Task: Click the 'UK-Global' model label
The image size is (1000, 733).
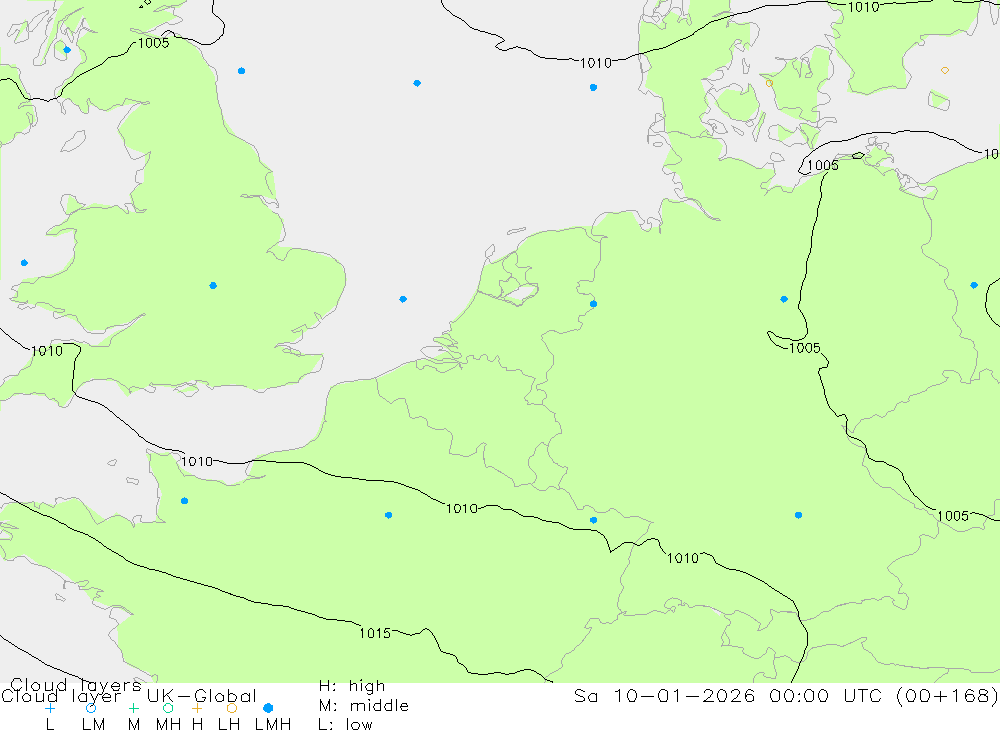Action: tap(202, 696)
